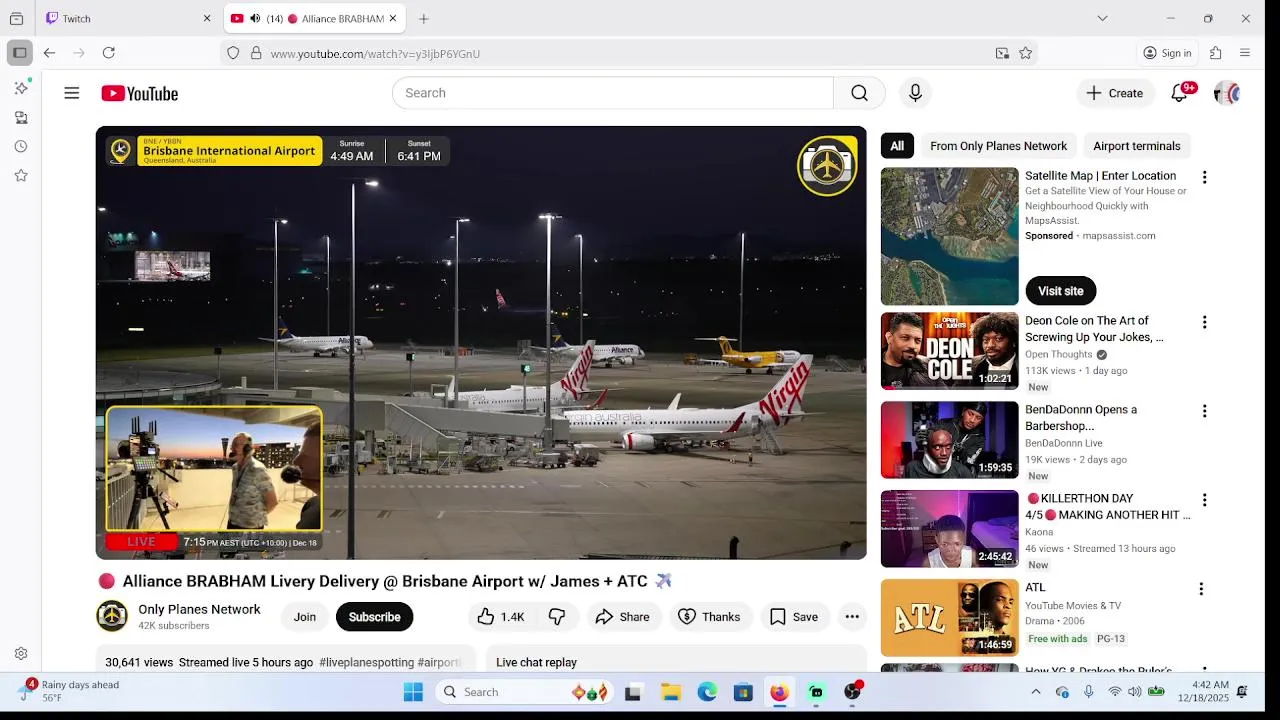Image resolution: width=1280 pixels, height=720 pixels.
Task: Select the Airport terminals chip
Action: pyautogui.click(x=1137, y=146)
